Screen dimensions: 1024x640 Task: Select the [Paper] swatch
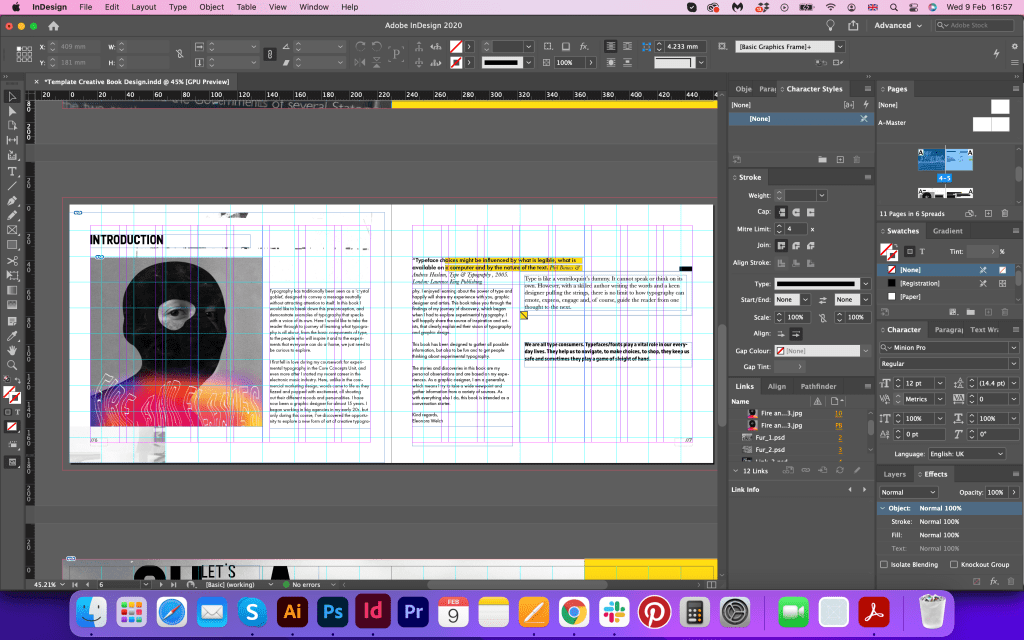tap(910, 297)
